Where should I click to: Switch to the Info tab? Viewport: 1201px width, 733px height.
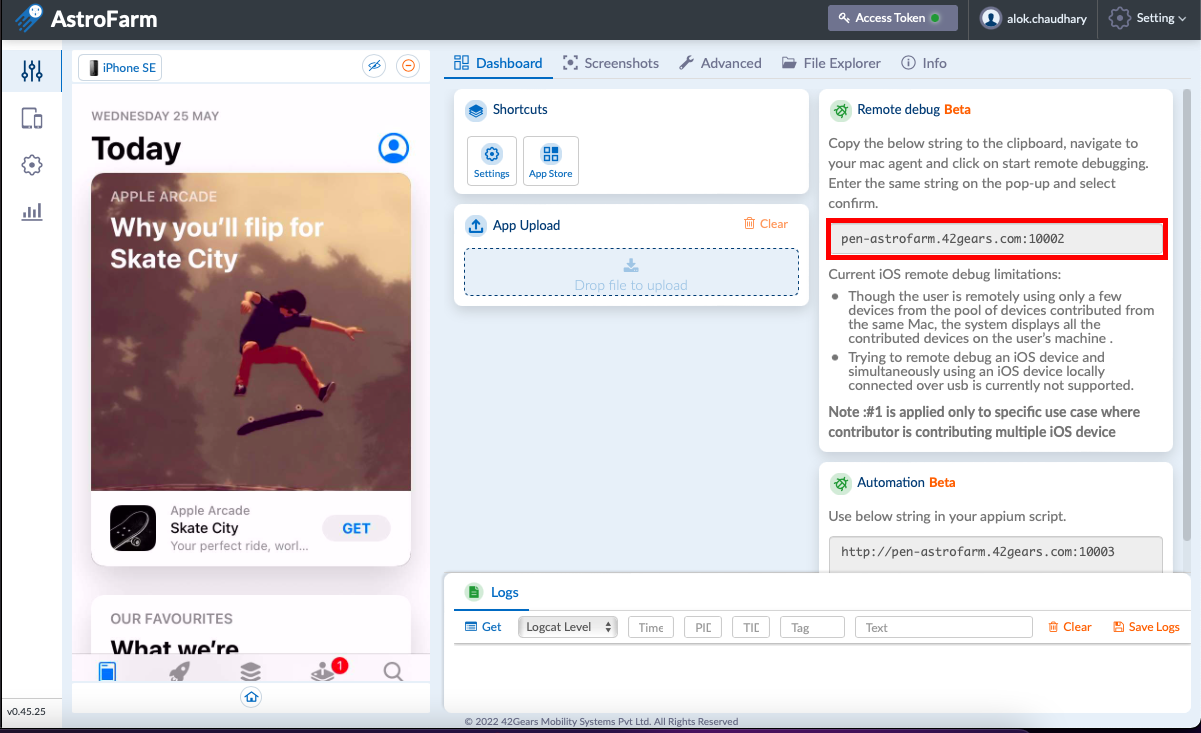pyautogui.click(x=924, y=63)
